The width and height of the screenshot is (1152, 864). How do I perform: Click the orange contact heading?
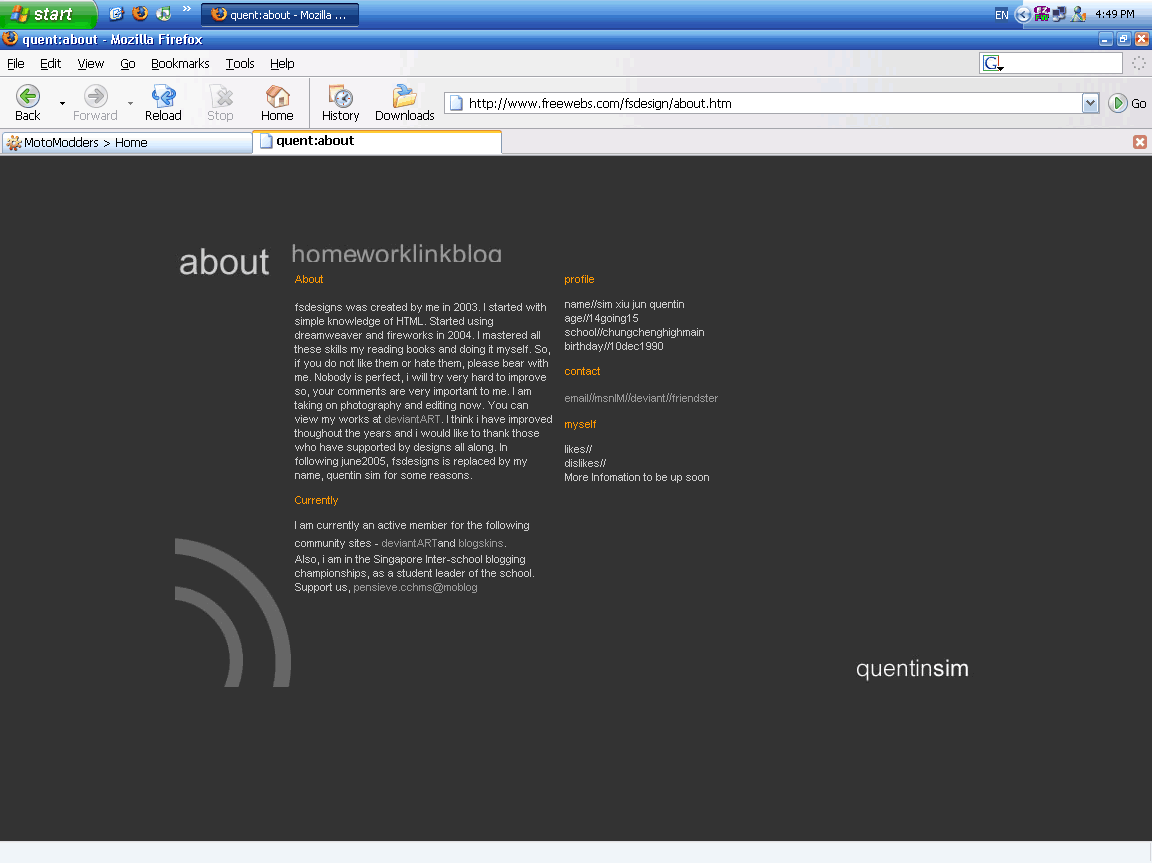pyautogui.click(x=582, y=372)
